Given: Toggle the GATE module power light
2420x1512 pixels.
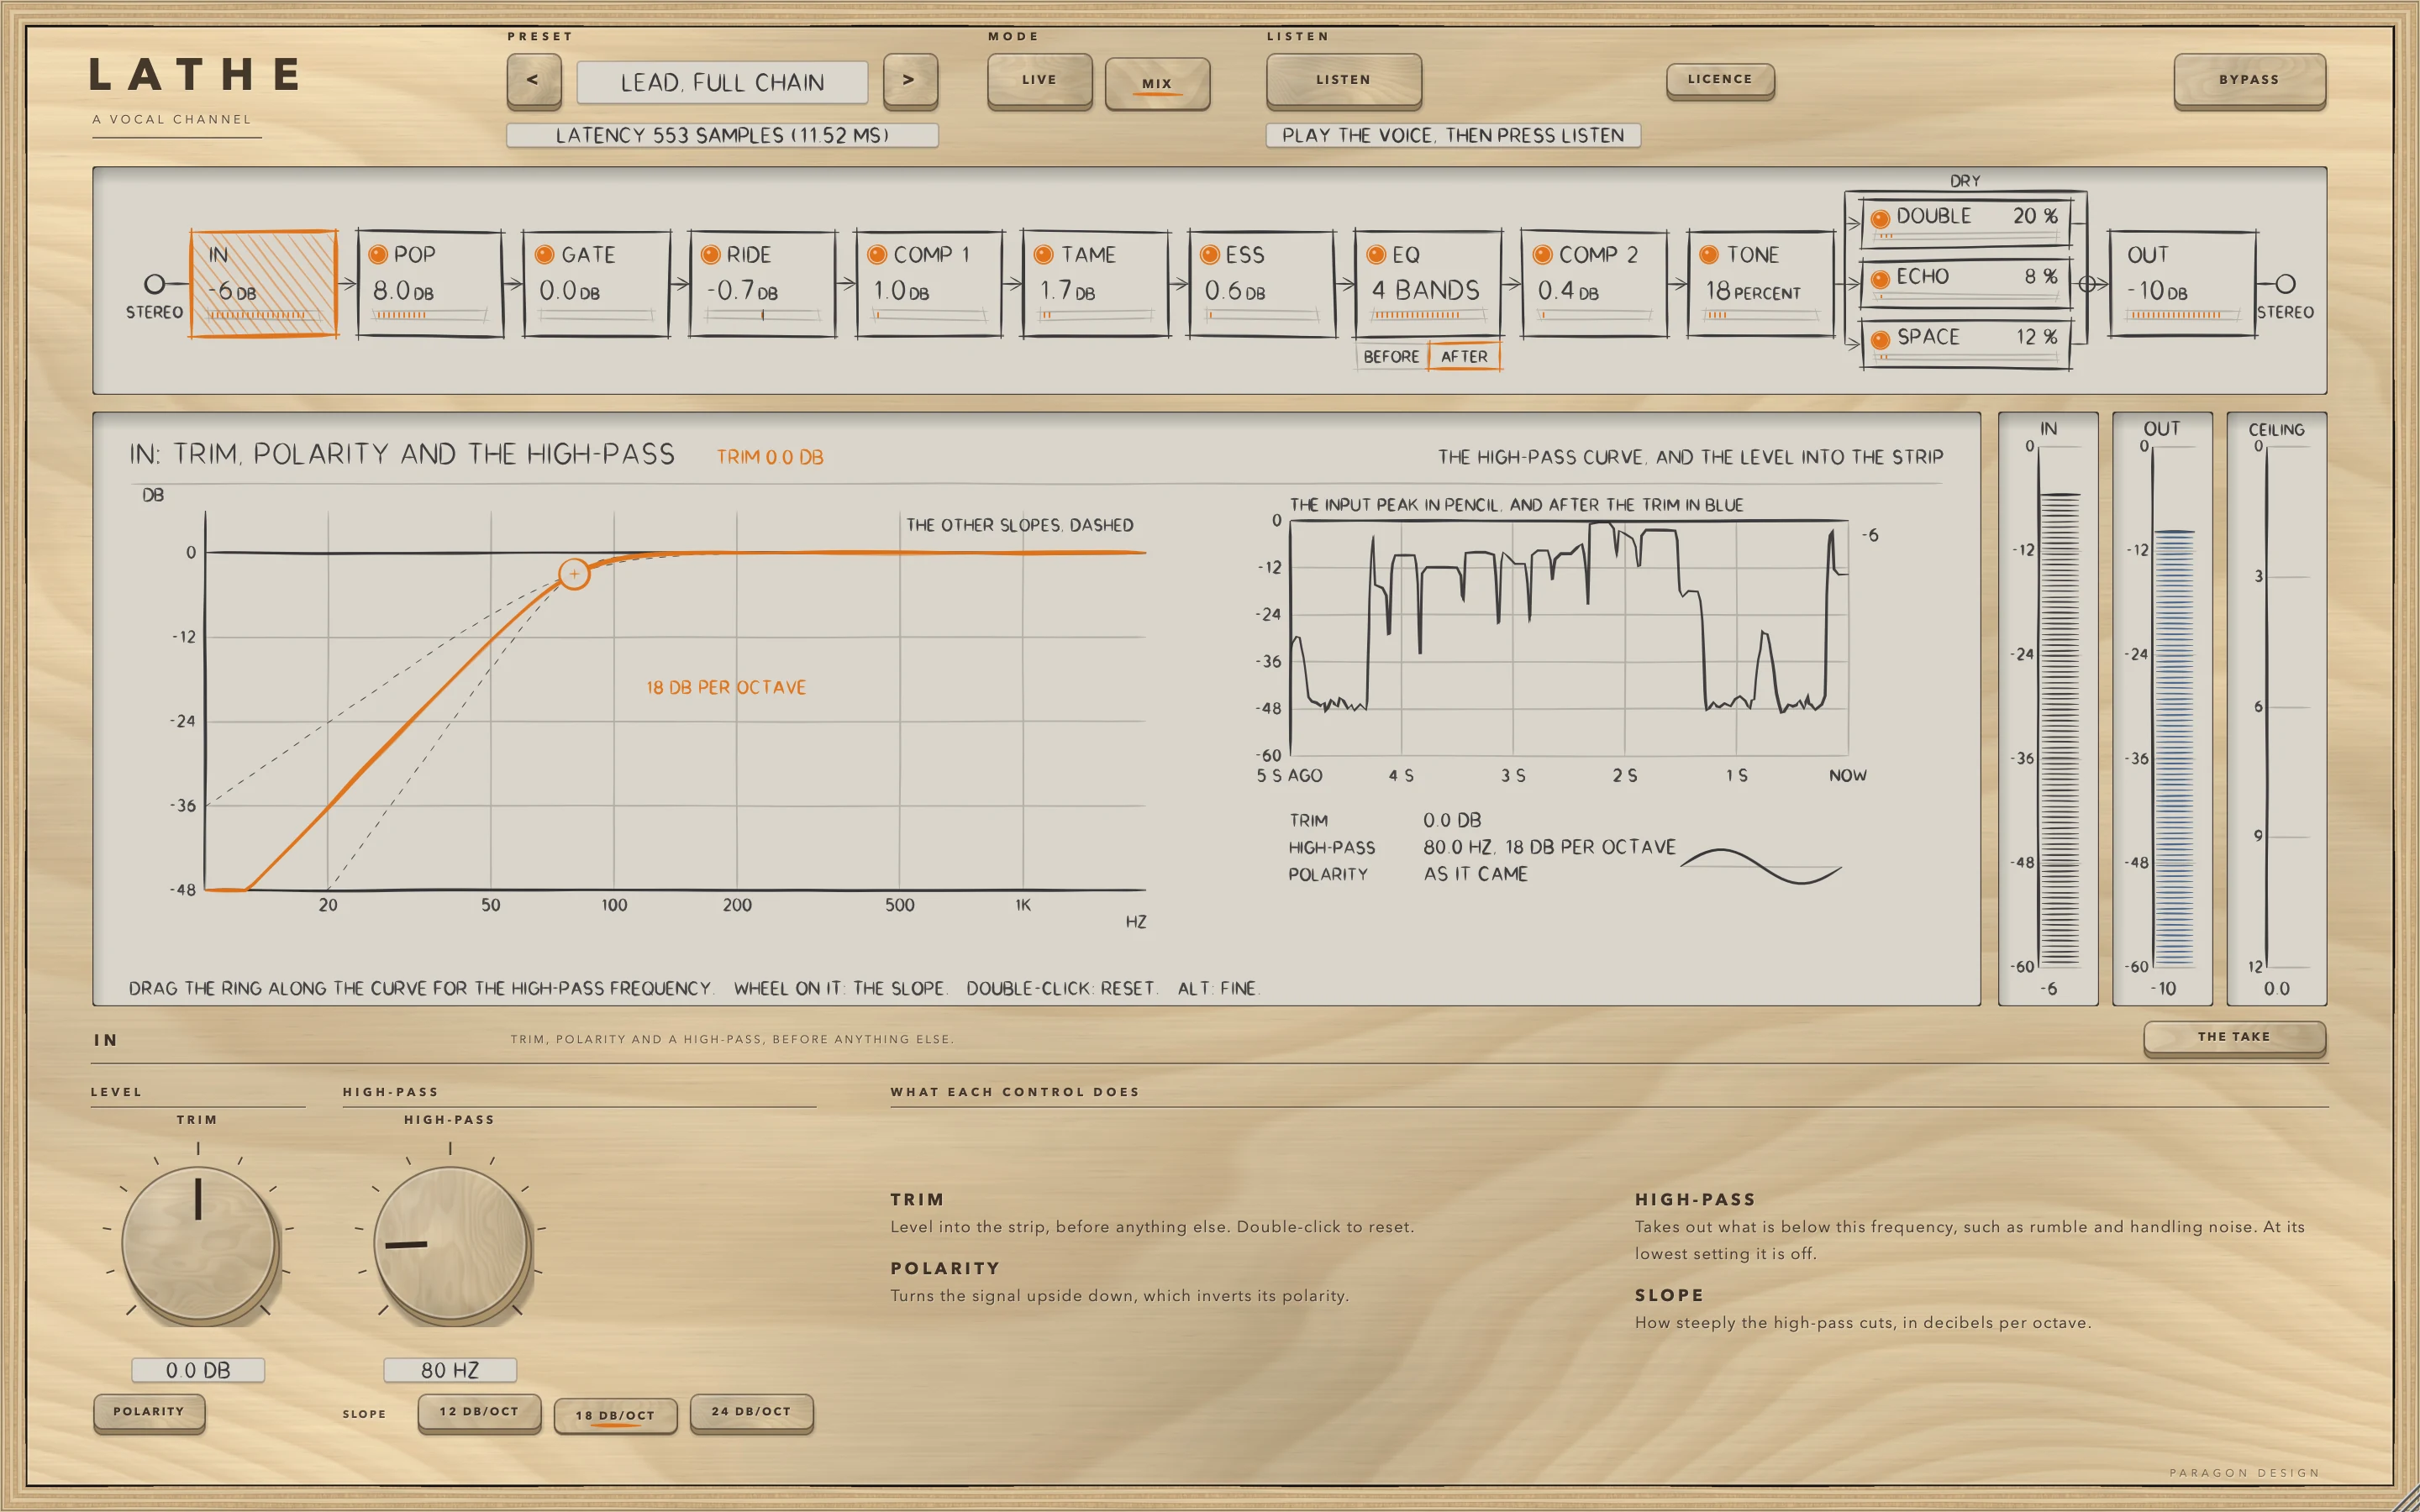Looking at the screenshot, I should tap(544, 255).
